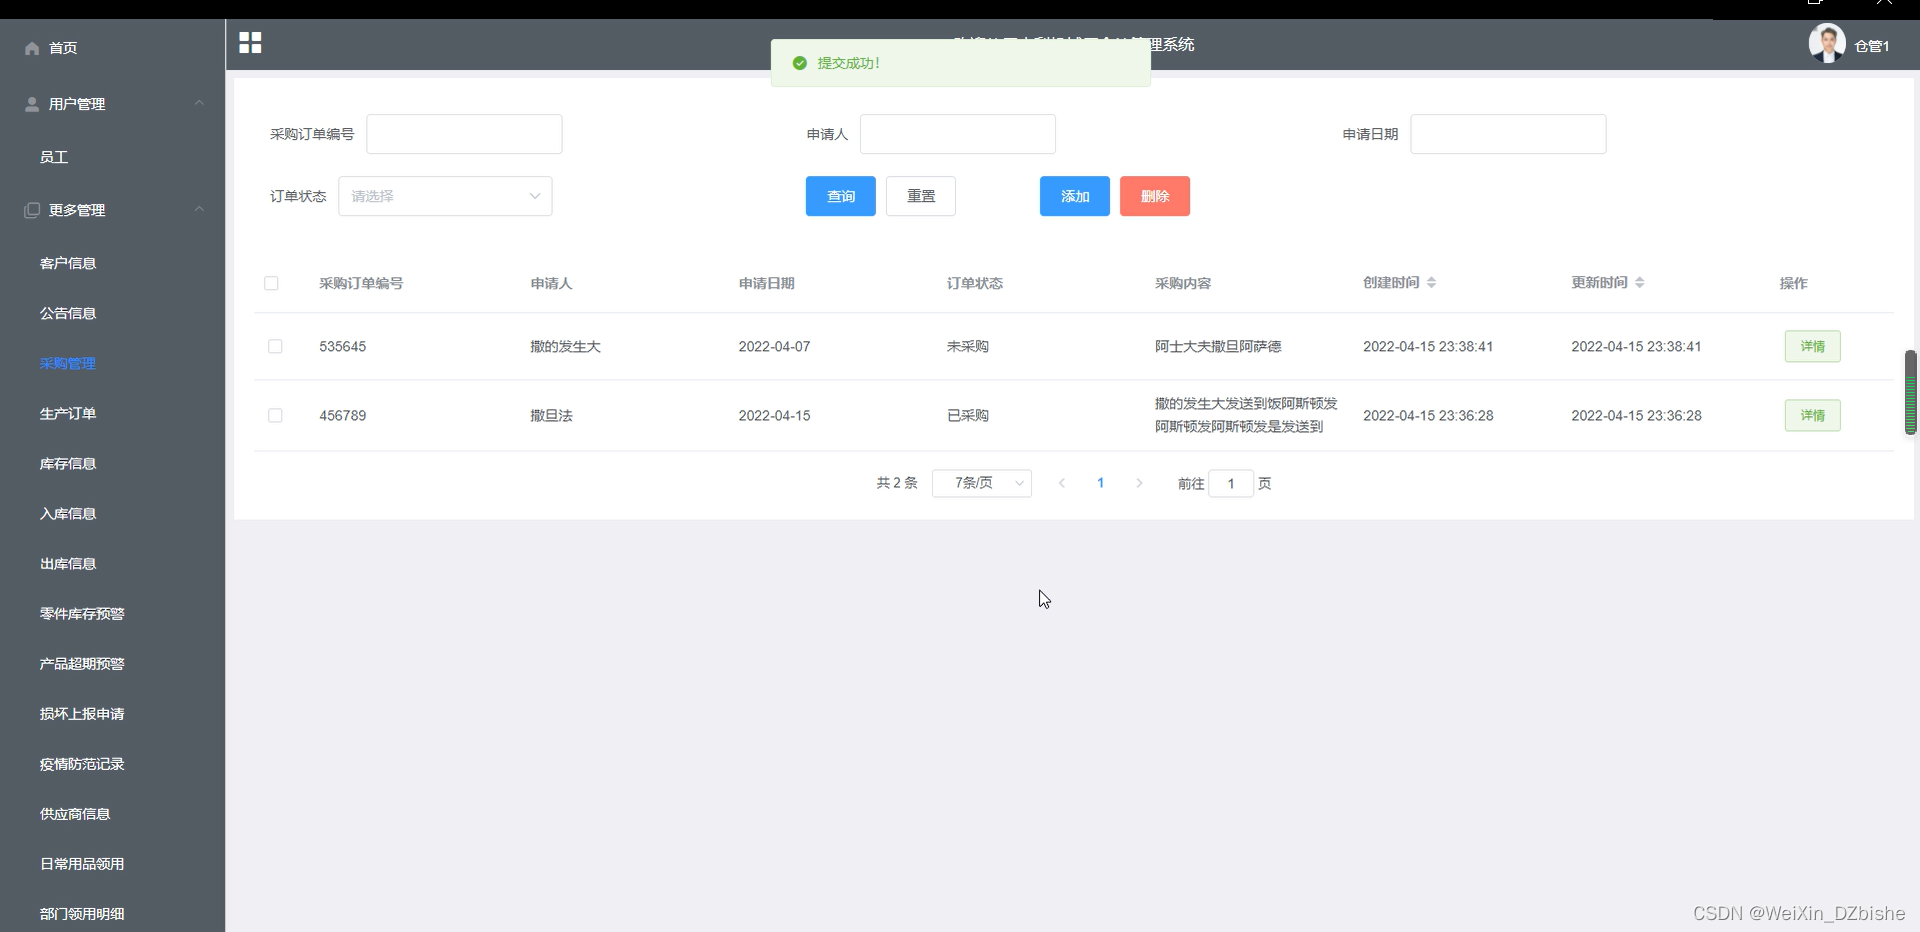The image size is (1920, 932).
Task: Click the pages icon beside 更多管理
Action: (32, 210)
